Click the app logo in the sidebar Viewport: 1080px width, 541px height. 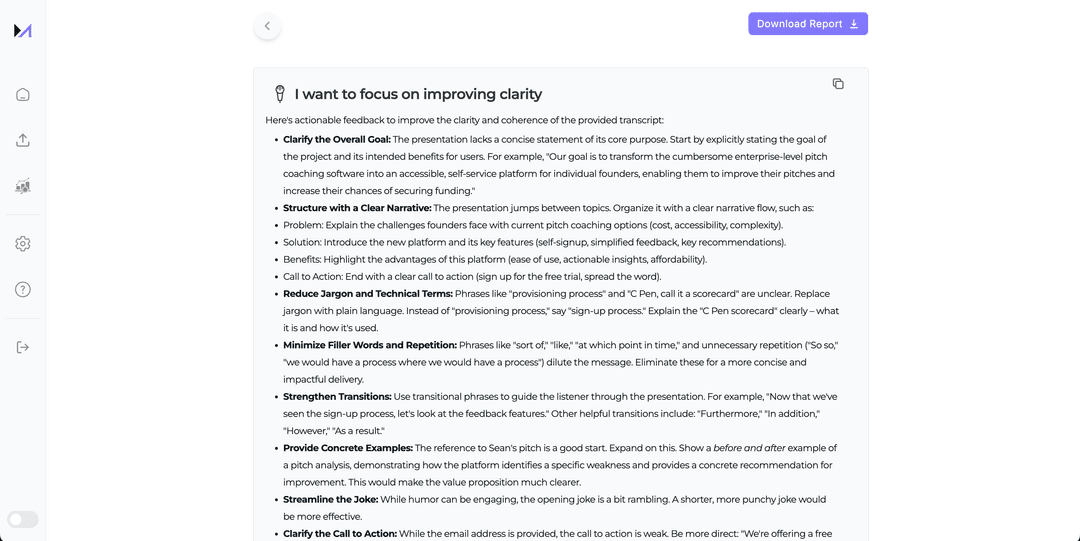[23, 31]
